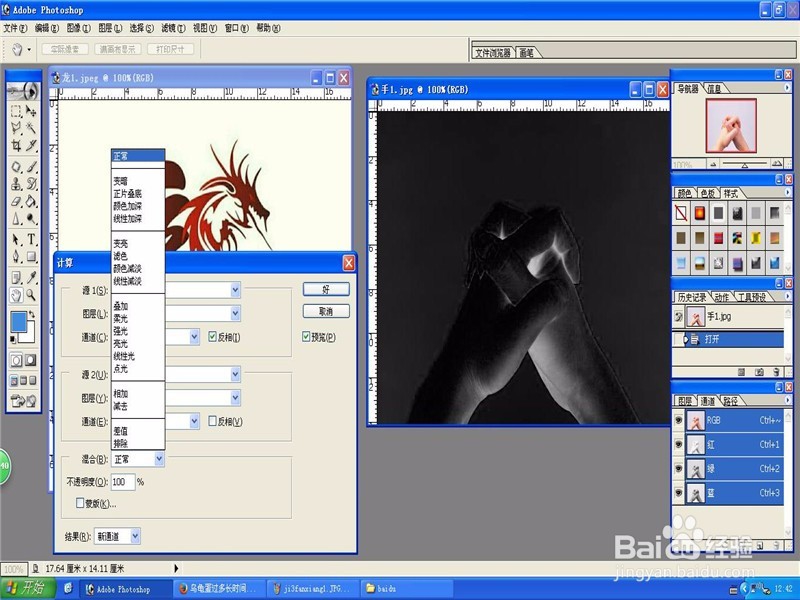Click the 混合(B) blending dropdown arrow

(x=159, y=459)
